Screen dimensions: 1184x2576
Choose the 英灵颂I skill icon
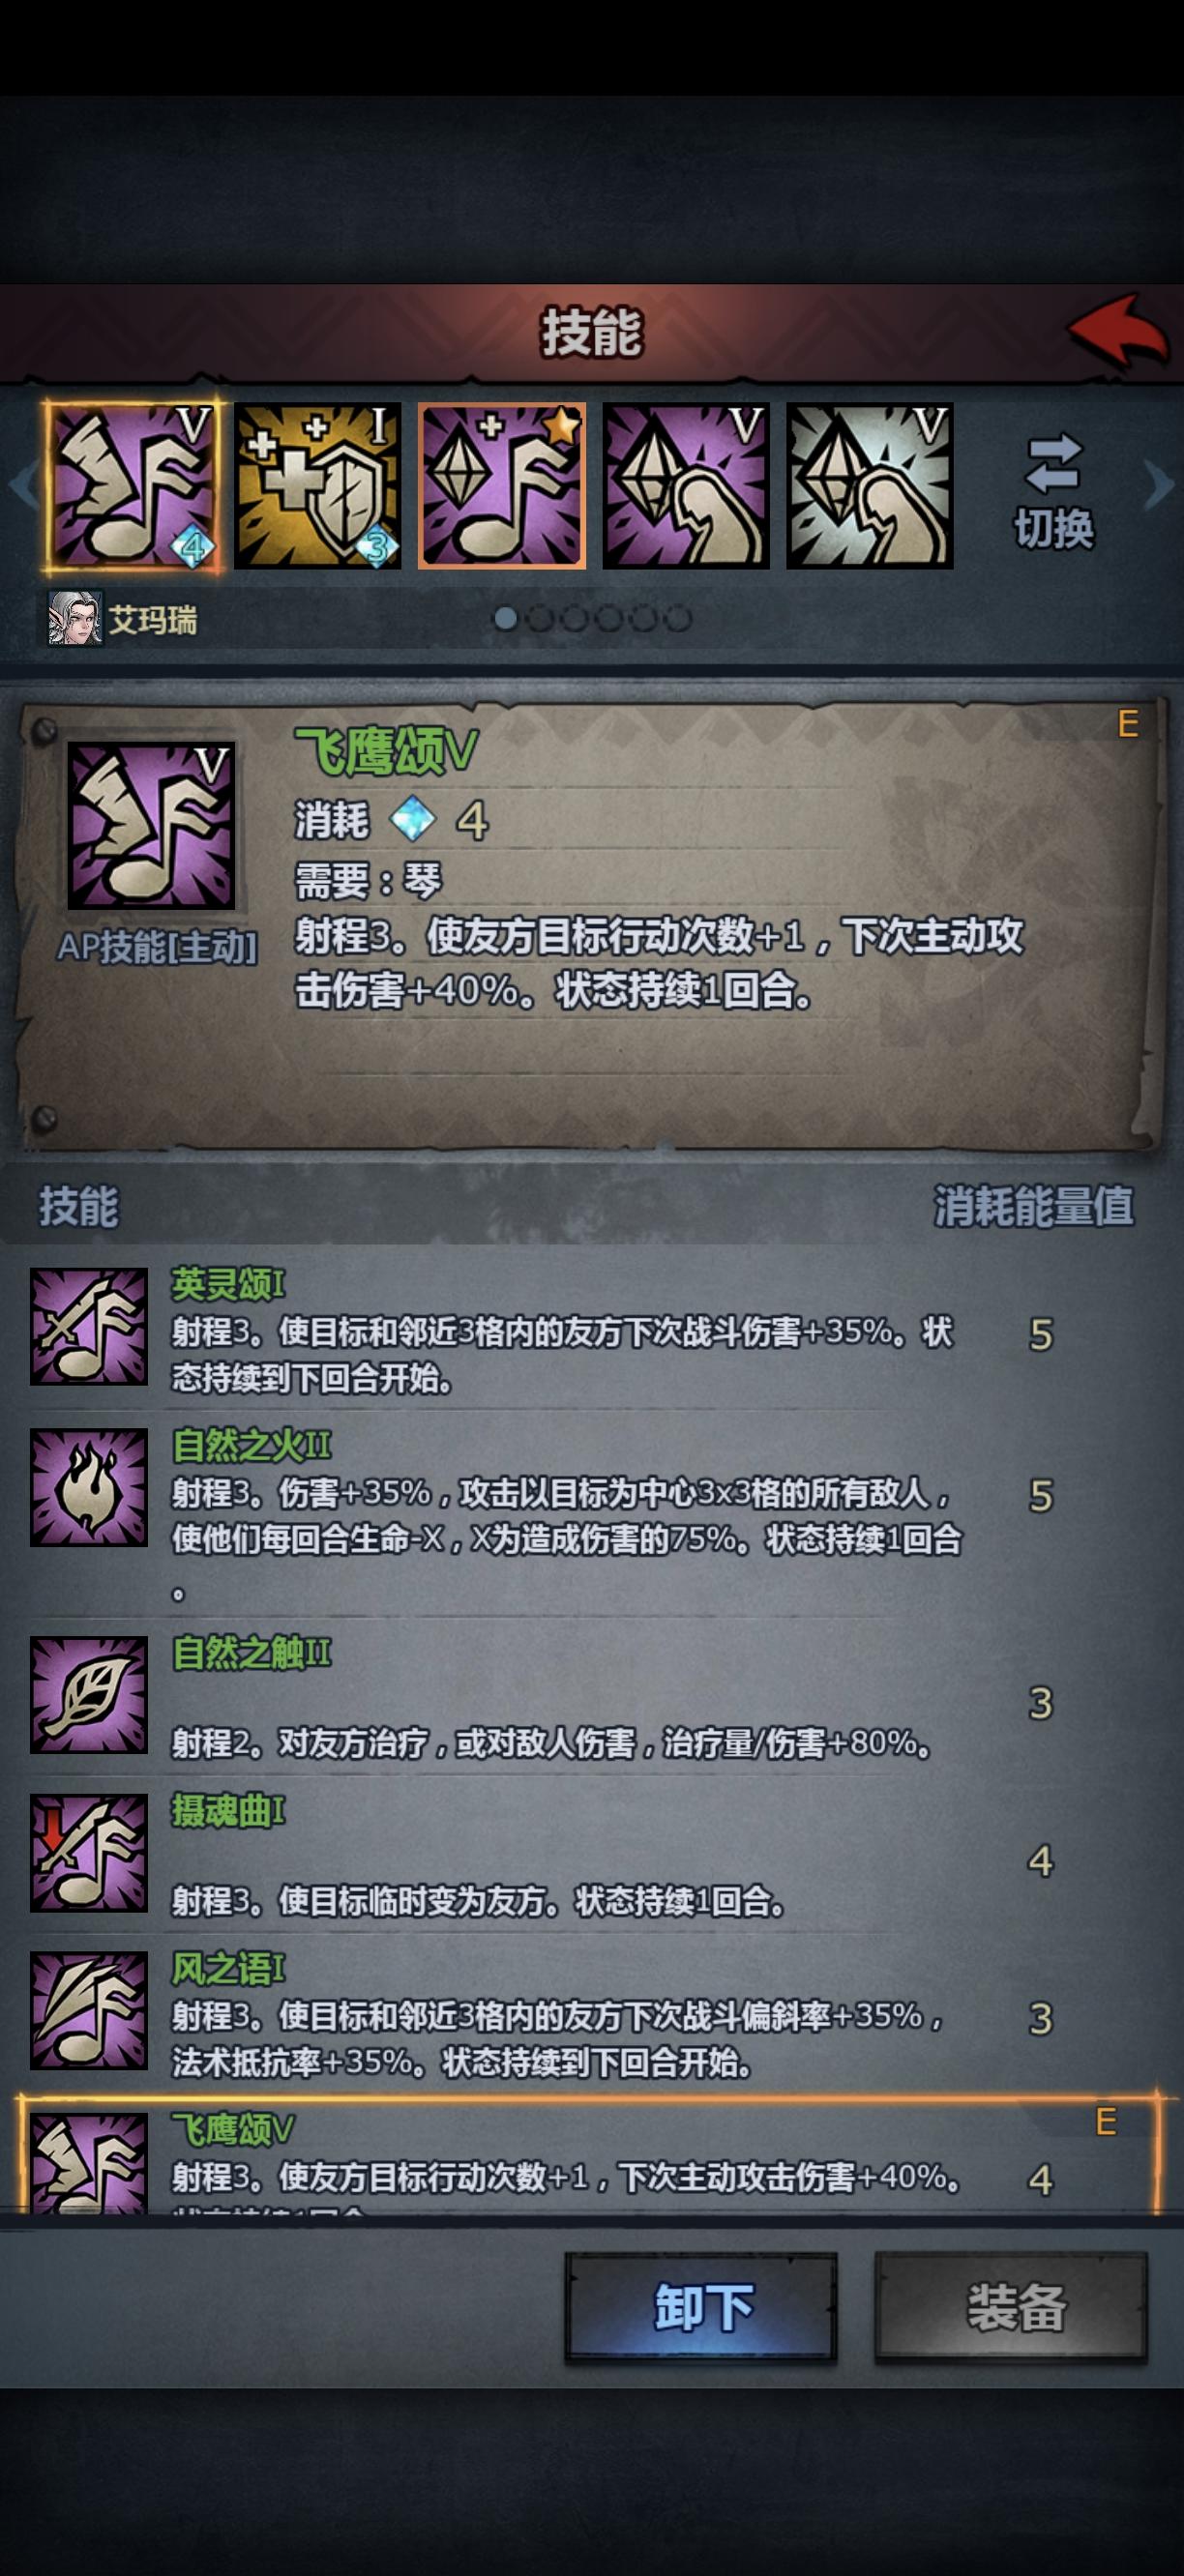(x=89, y=1326)
